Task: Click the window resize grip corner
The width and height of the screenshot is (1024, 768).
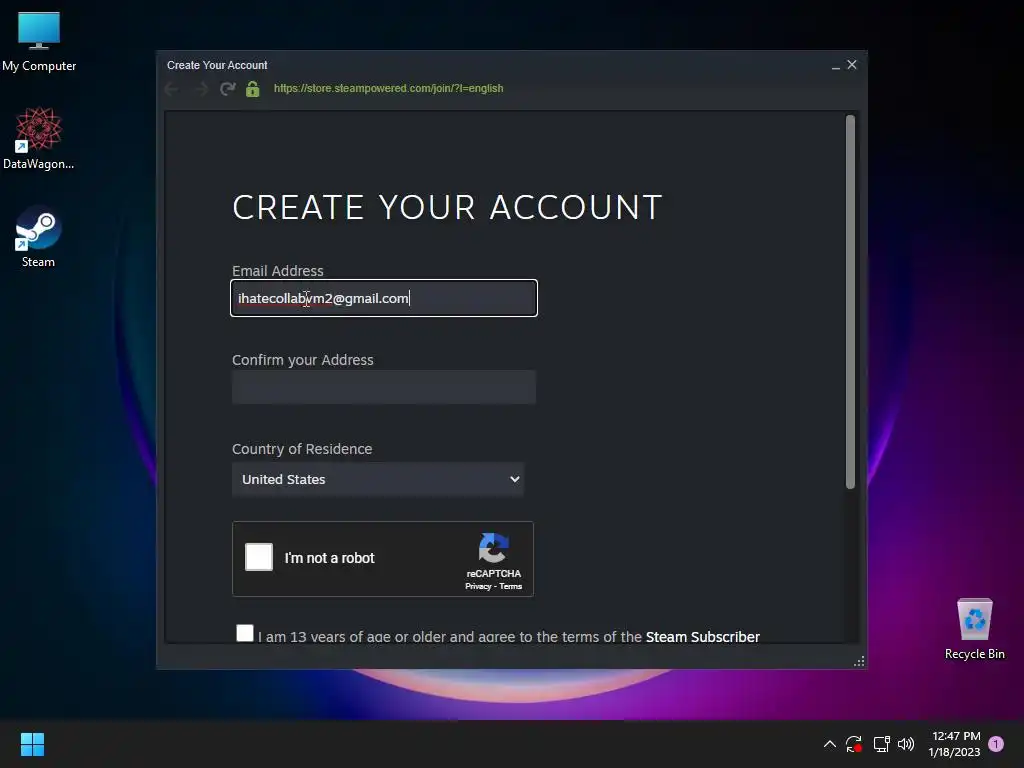Action: tap(859, 662)
